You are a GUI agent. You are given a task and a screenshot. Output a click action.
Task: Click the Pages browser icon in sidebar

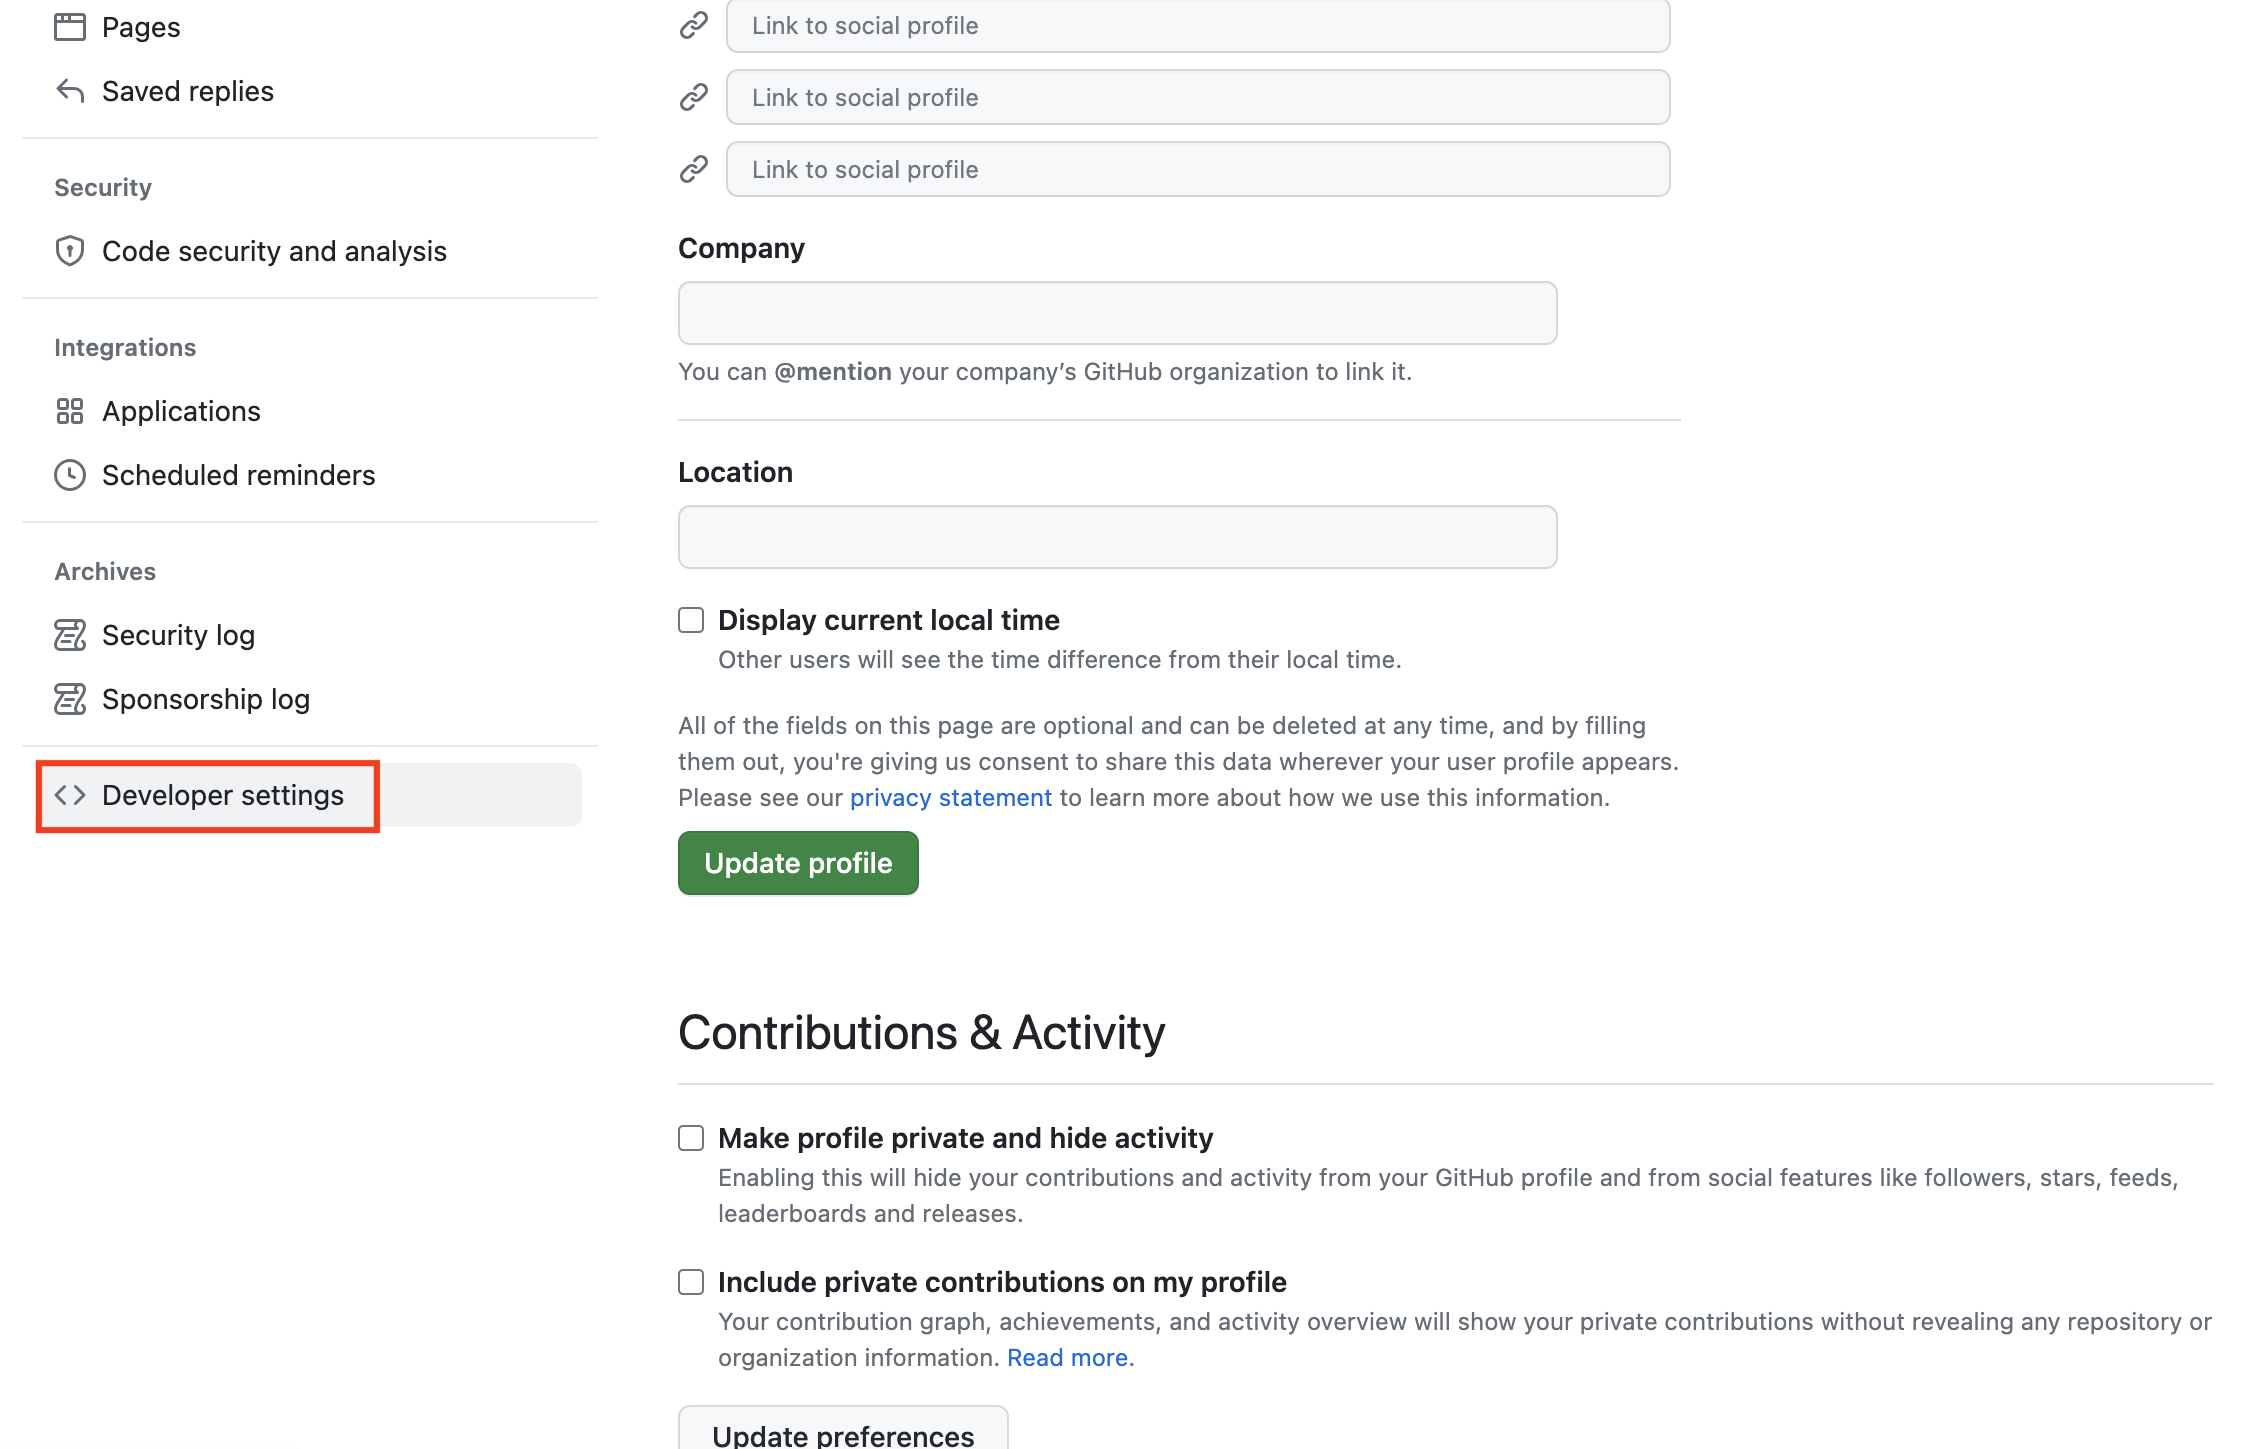point(69,27)
